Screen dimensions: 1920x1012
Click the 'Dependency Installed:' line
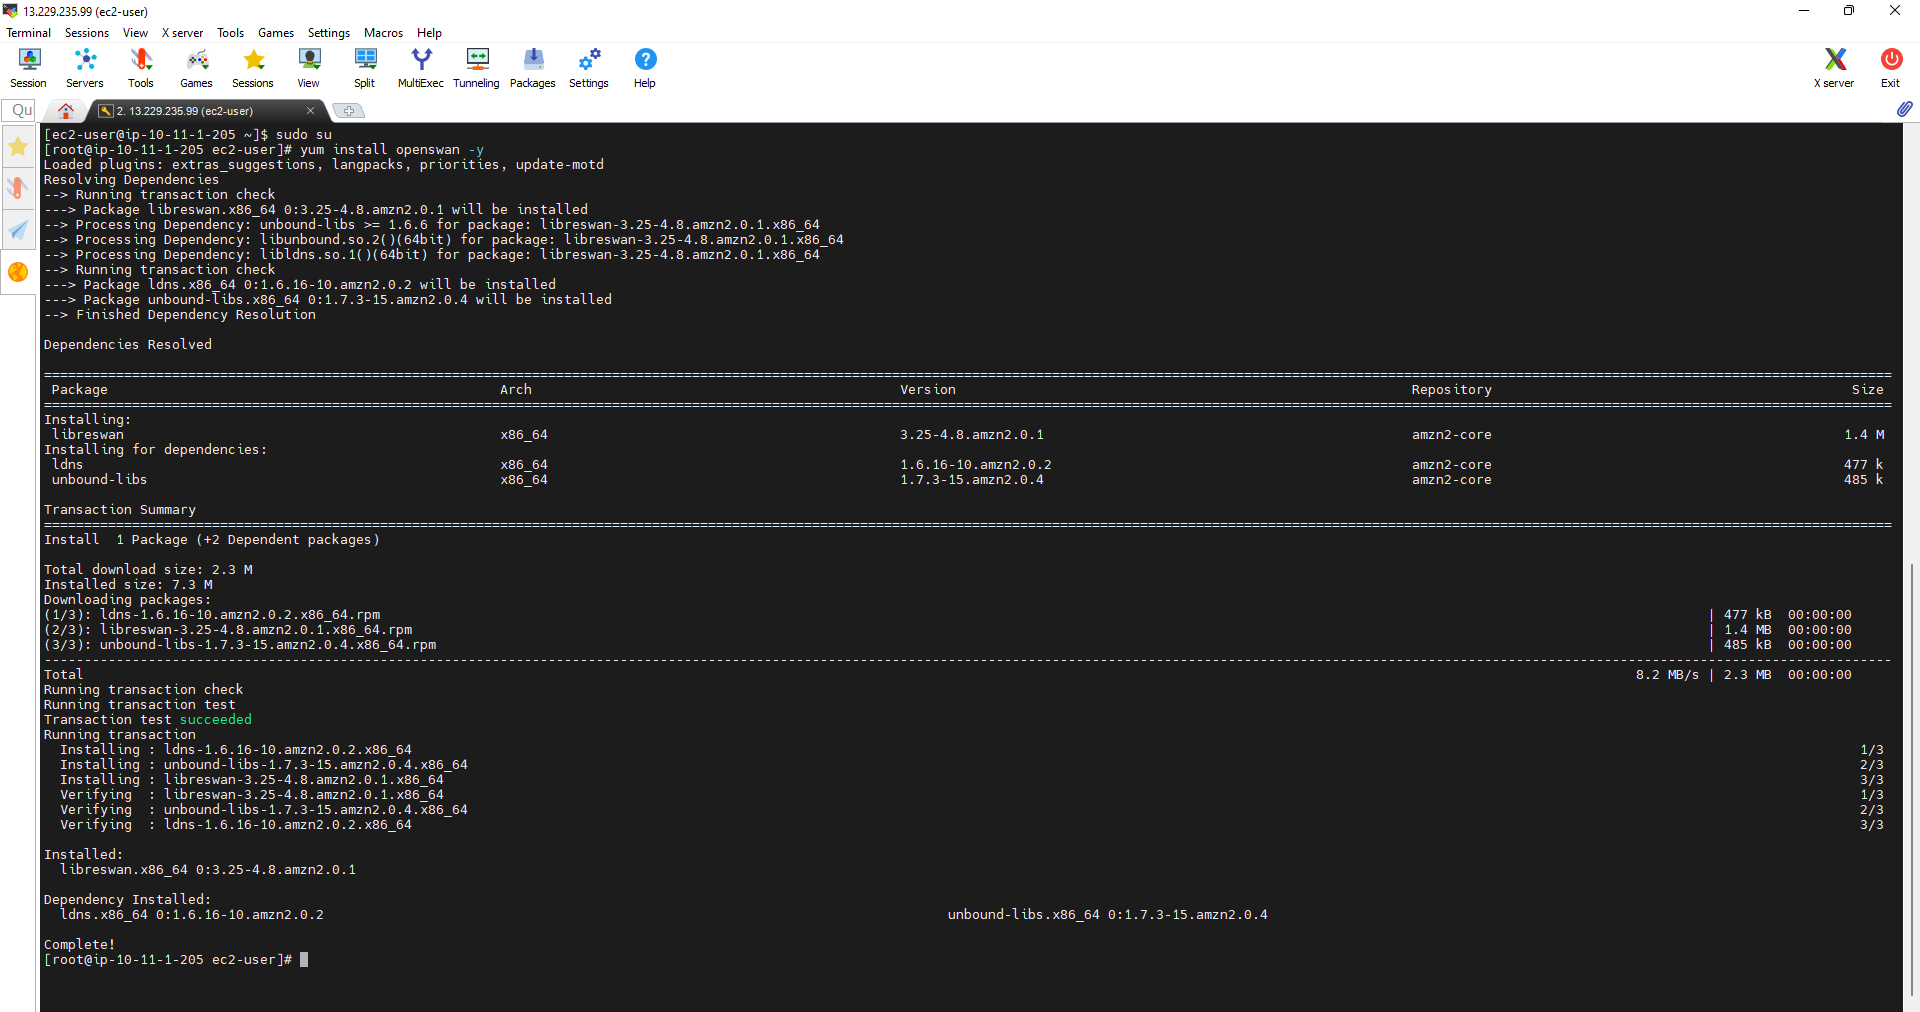click(x=127, y=900)
